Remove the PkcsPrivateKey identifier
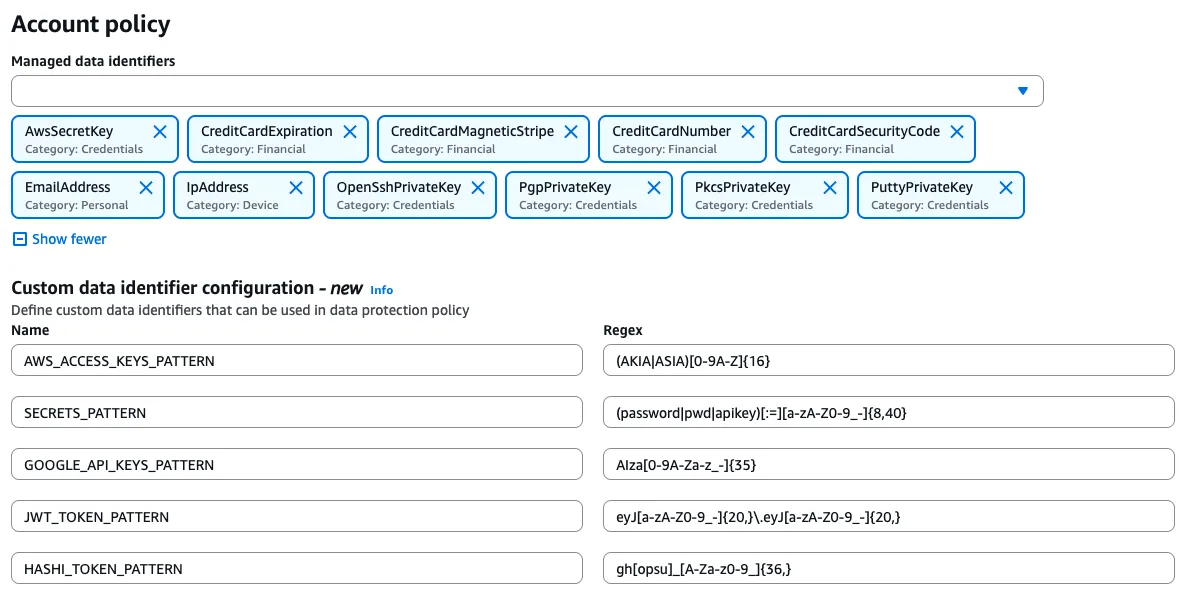The image size is (1183, 597). (x=830, y=187)
